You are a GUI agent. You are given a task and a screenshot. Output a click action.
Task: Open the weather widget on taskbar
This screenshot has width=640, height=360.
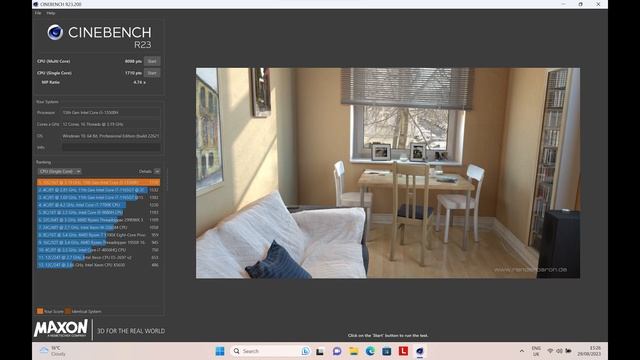point(53,351)
